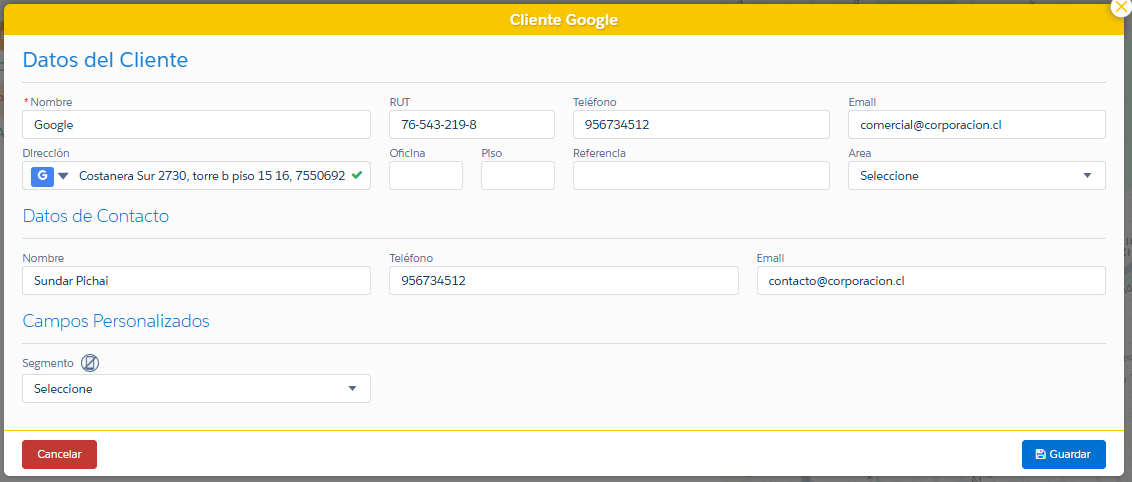Click the icon beside the Segmento label
The width and height of the screenshot is (1132, 482).
click(90, 363)
